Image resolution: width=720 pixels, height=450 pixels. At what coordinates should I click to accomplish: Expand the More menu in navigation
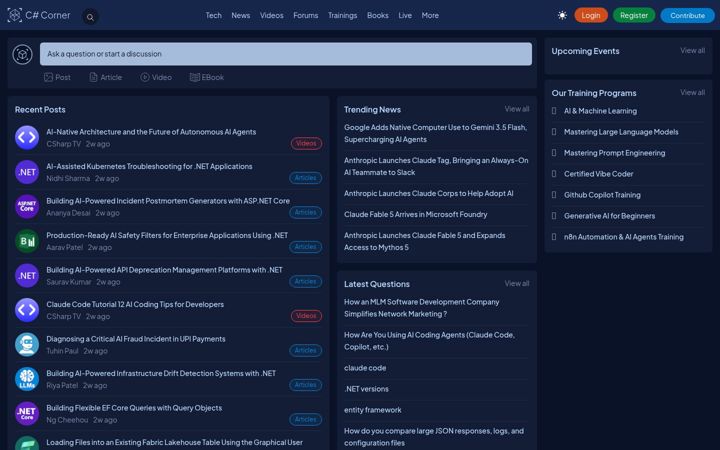(x=430, y=15)
